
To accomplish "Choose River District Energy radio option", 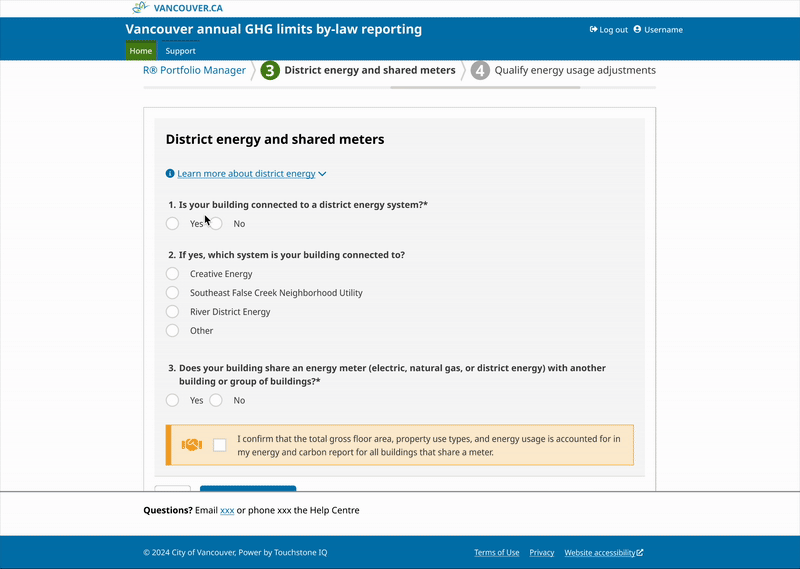I will click(172, 311).
